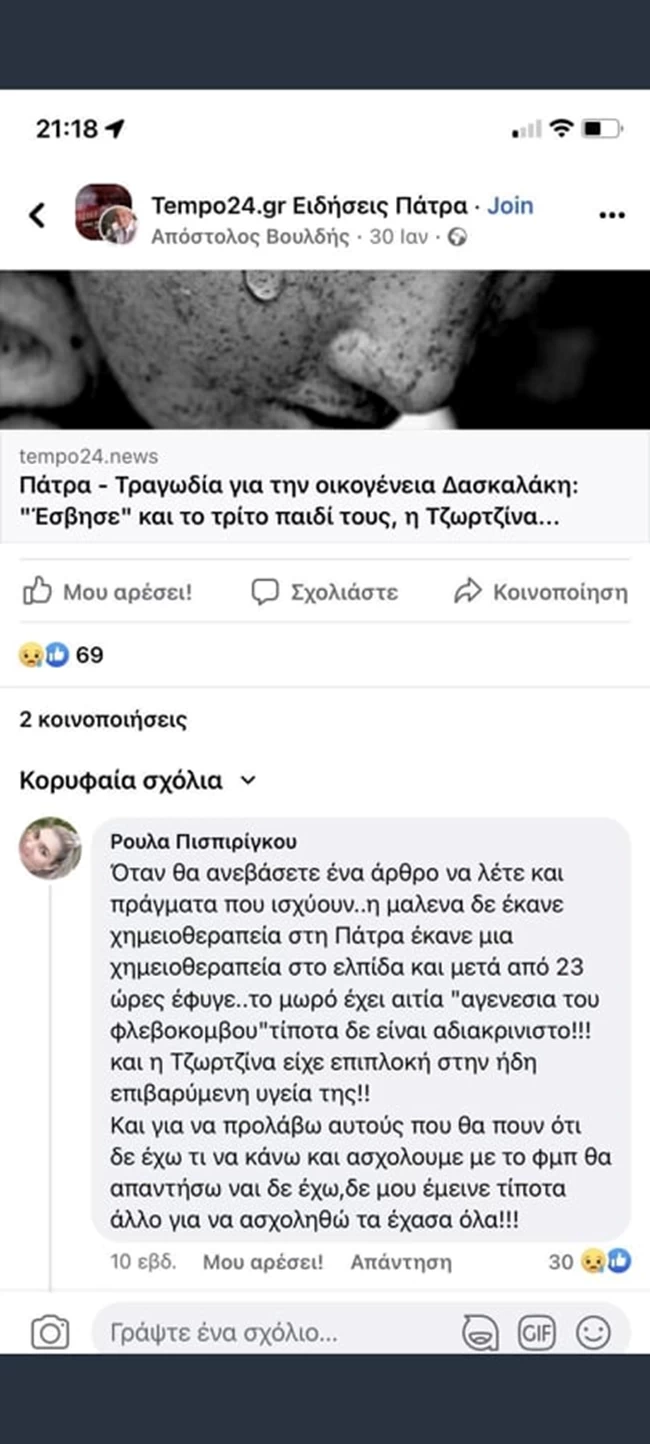Open Απόστολος Βουλδής author profile
The height and width of the screenshot is (1444, 650).
250,237
